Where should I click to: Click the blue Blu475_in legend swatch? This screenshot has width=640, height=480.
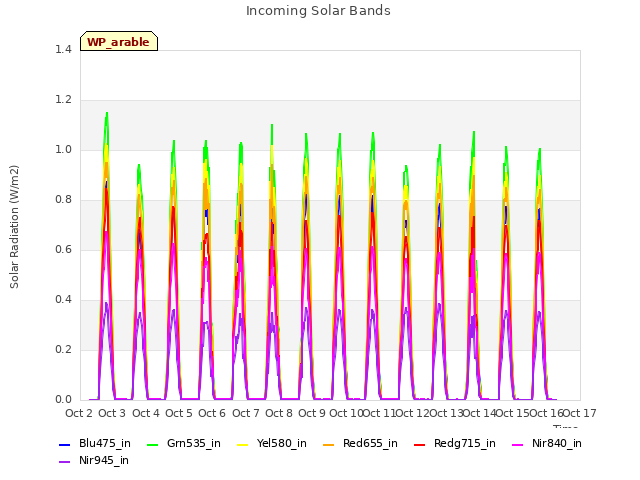coord(65,444)
